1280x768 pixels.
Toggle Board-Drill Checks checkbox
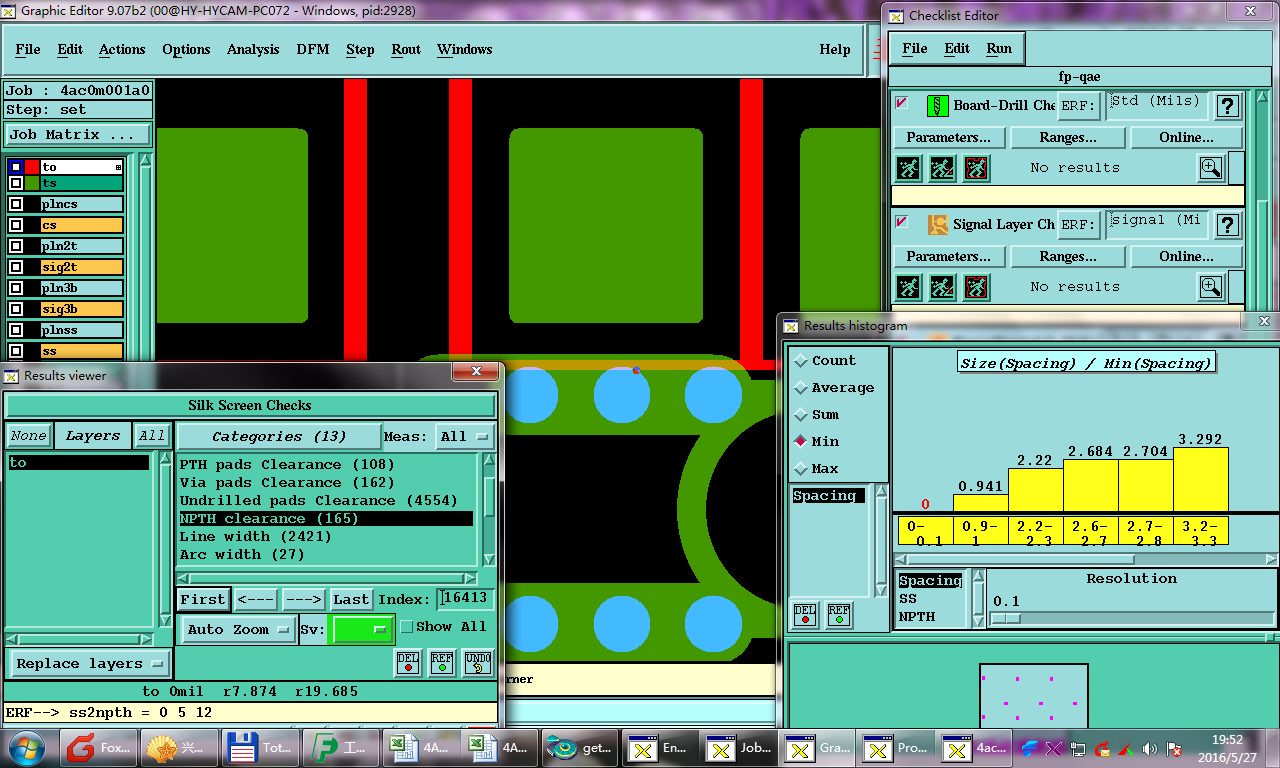(902, 102)
